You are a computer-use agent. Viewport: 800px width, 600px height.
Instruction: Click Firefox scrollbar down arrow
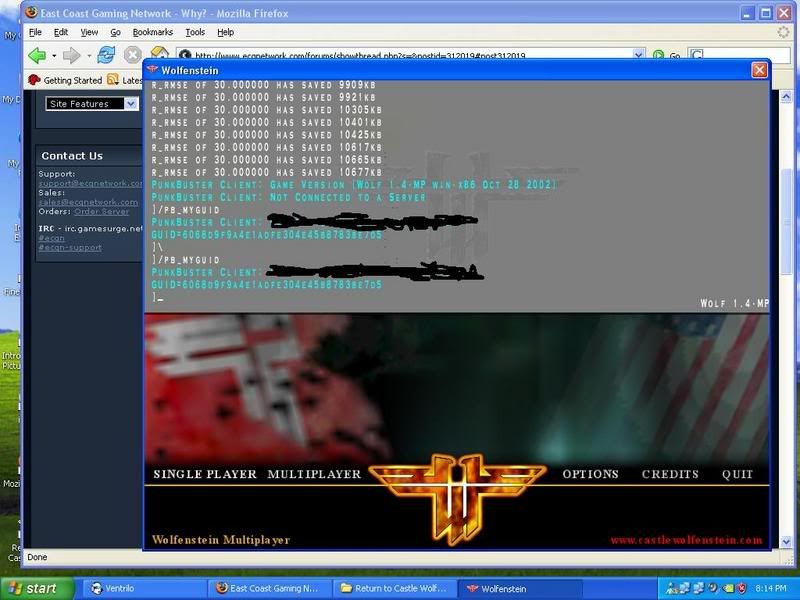[786, 542]
